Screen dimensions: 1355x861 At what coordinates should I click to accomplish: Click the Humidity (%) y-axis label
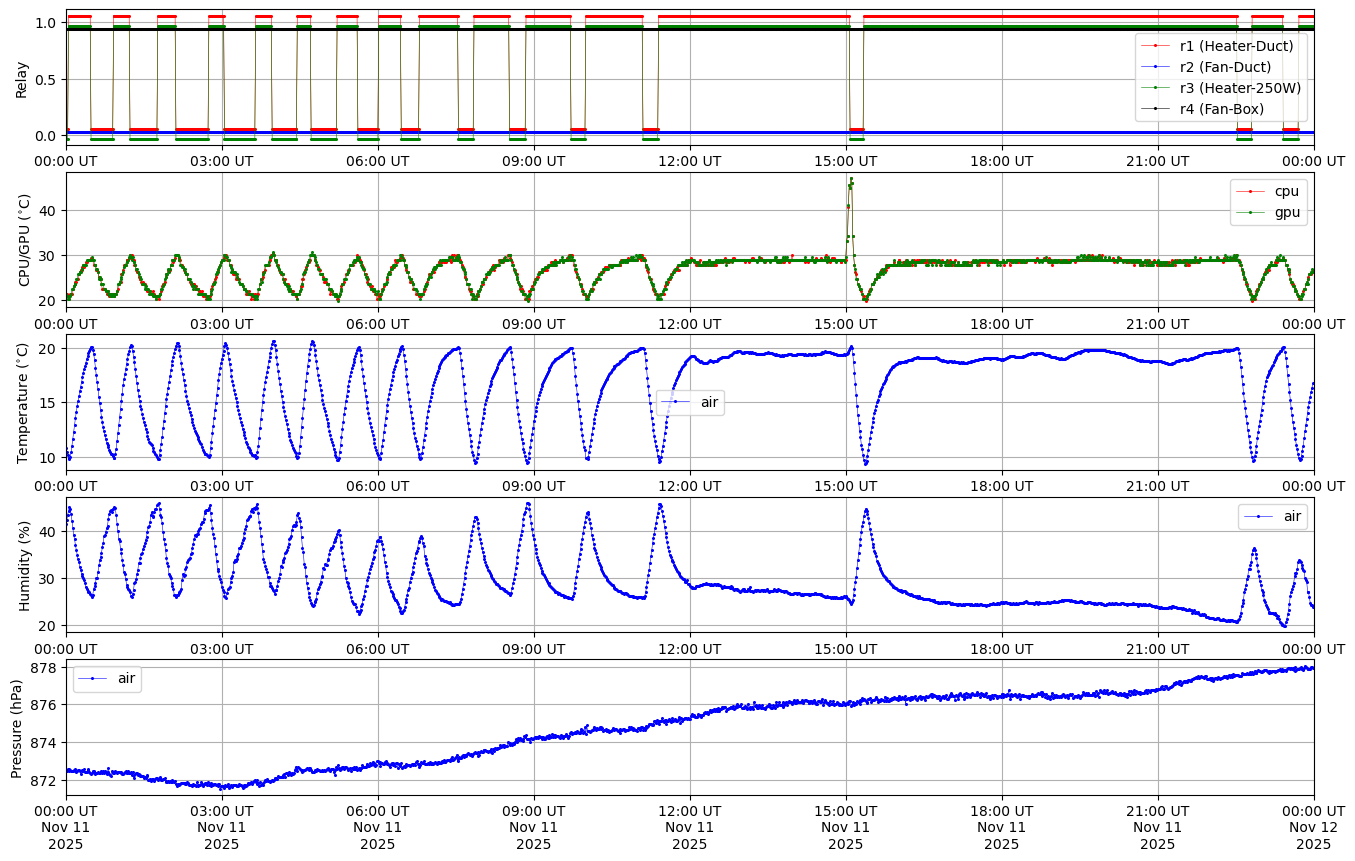point(24,565)
